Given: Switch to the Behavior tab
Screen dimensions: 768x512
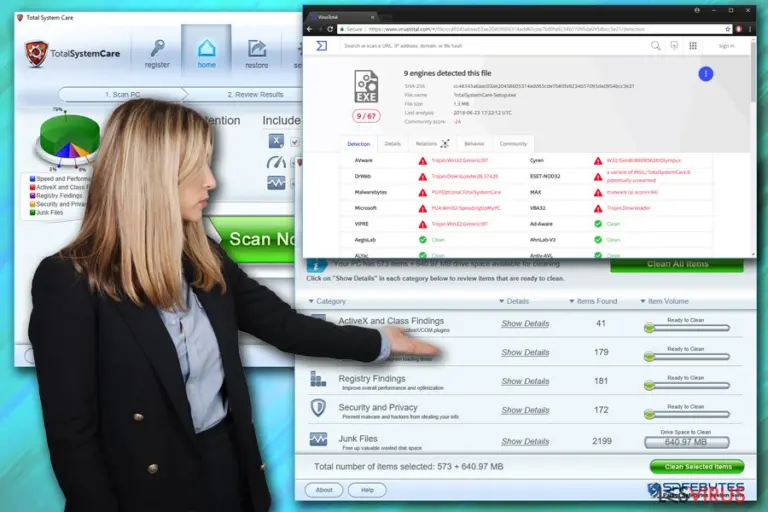Looking at the screenshot, I should tap(474, 144).
